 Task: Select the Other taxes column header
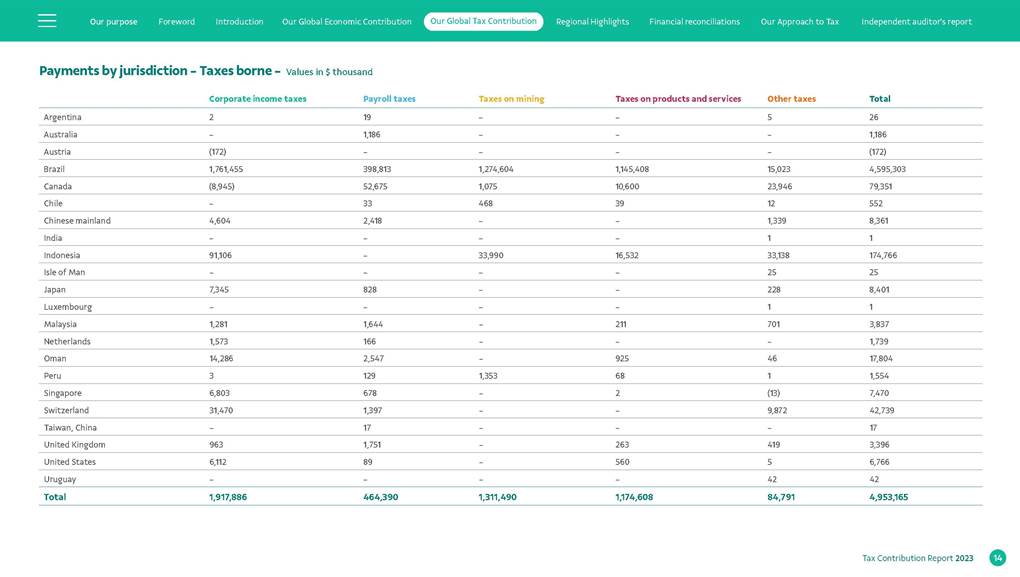[791, 99]
